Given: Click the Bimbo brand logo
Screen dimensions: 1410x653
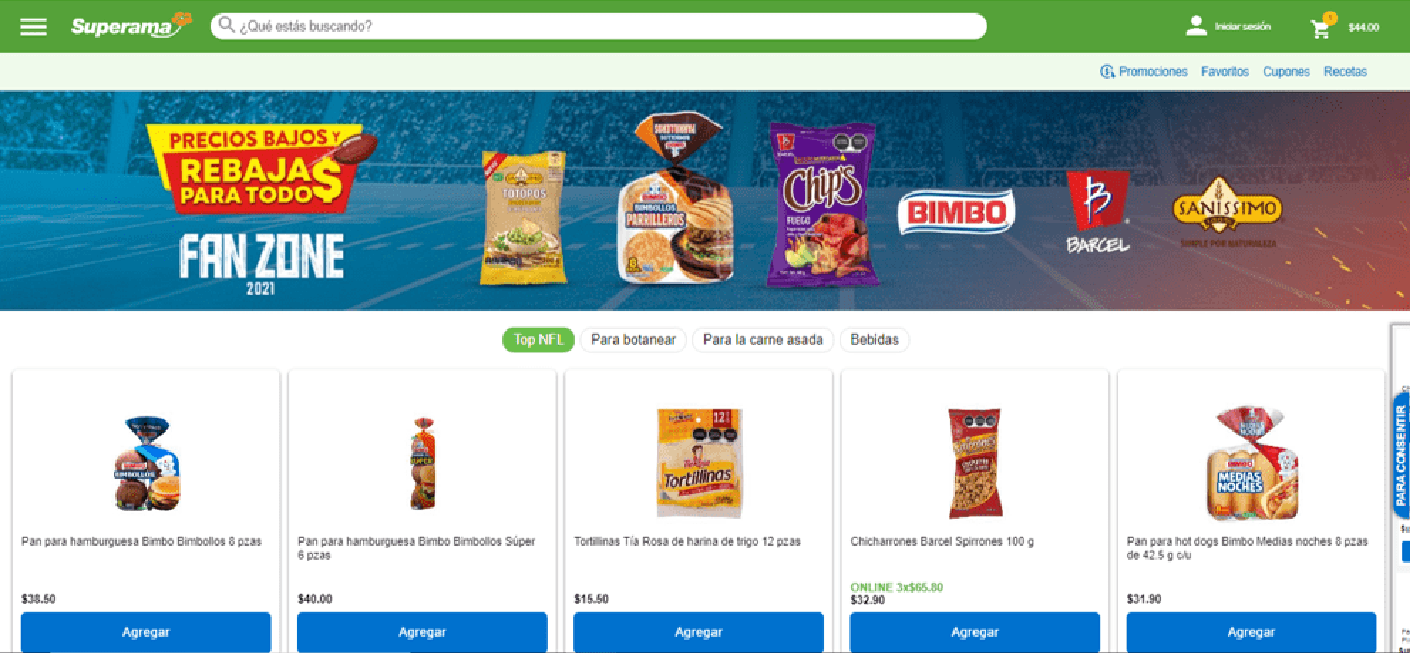Looking at the screenshot, I should click(956, 212).
